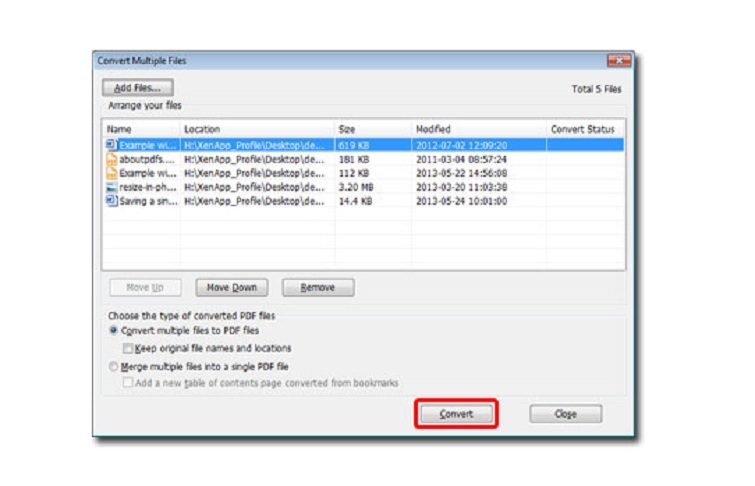755x486 pixels.
Task: Click the 112 KB Example wi file icon
Action: coord(112,173)
